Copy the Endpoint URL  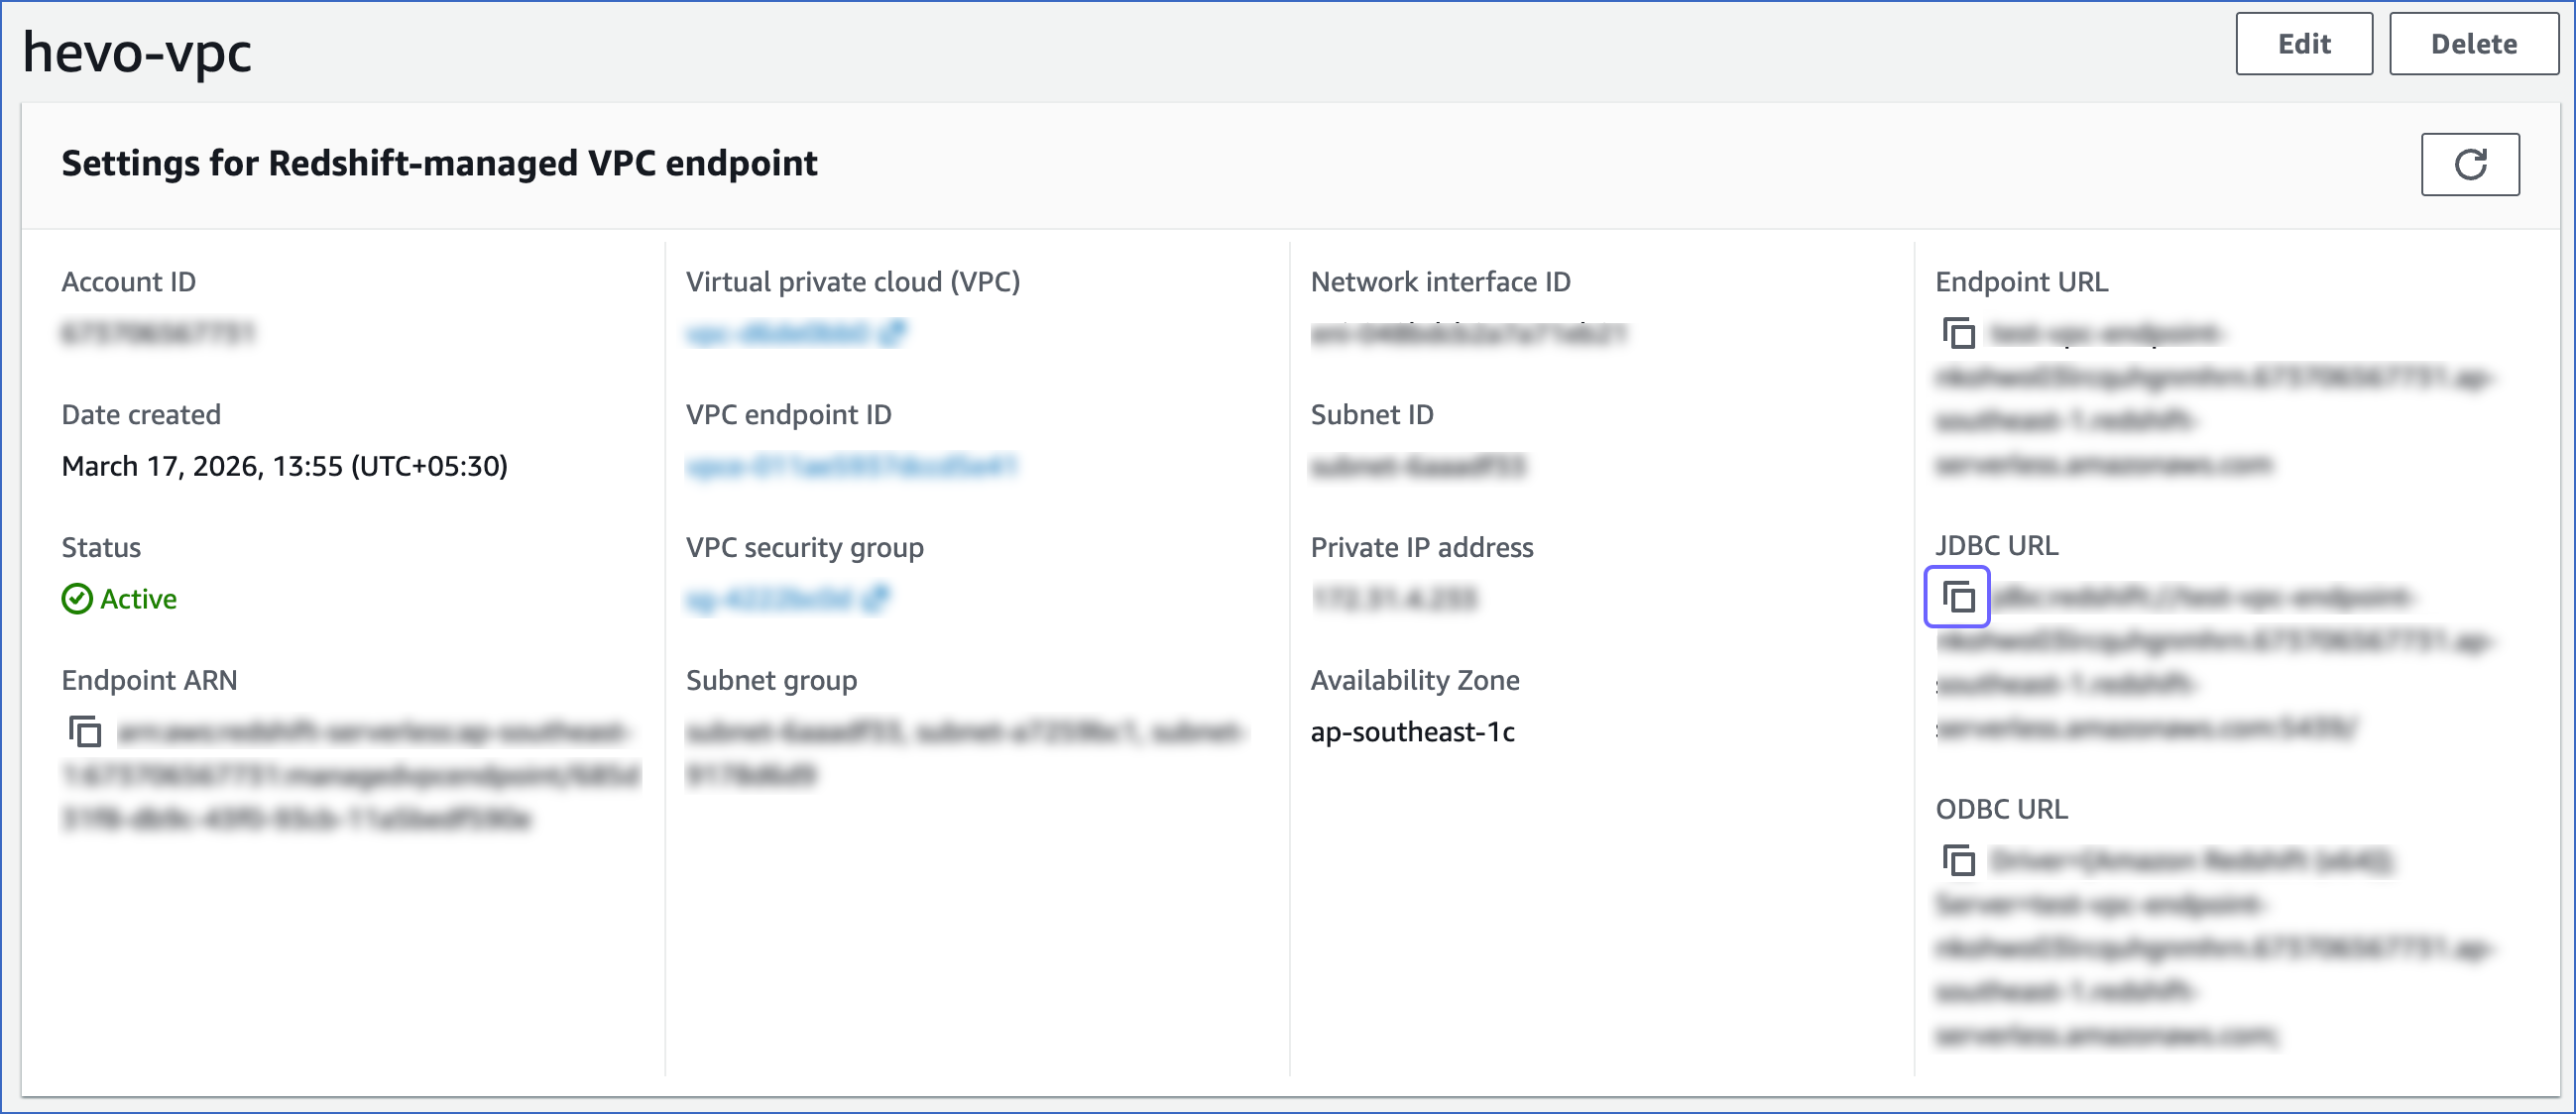point(1957,334)
